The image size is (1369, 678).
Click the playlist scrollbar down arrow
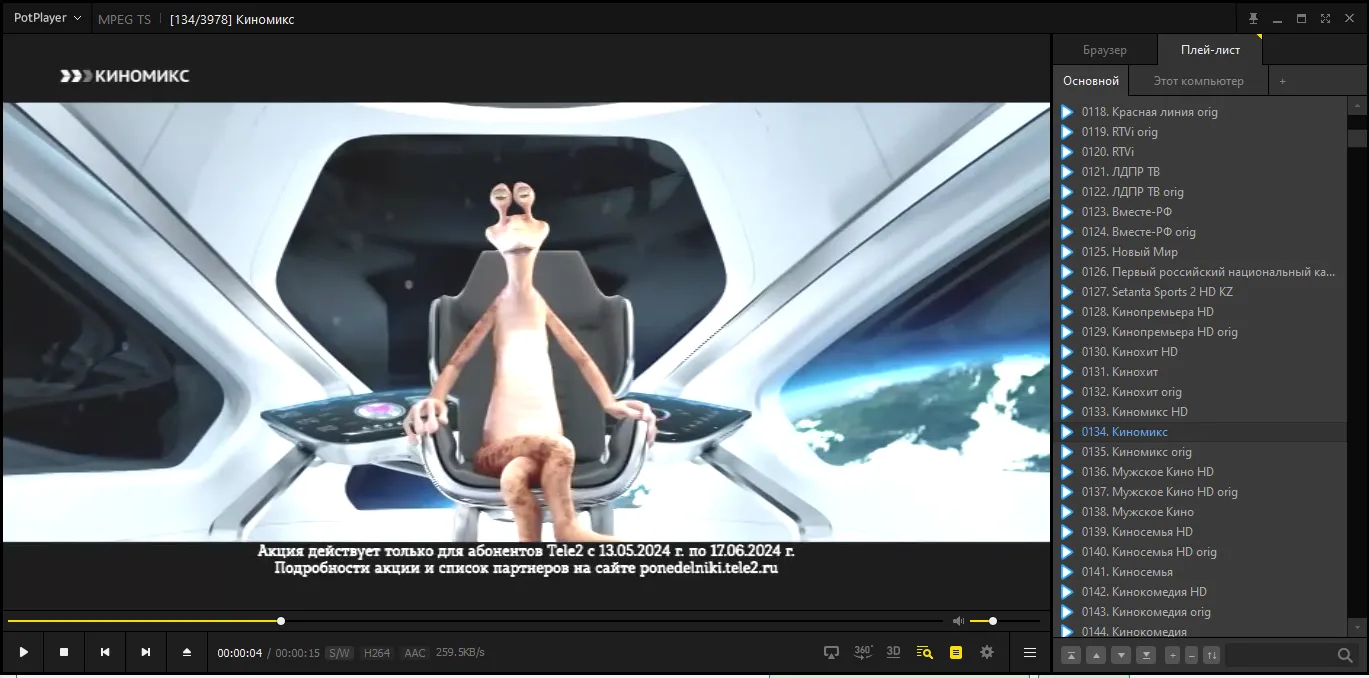coord(1357,627)
